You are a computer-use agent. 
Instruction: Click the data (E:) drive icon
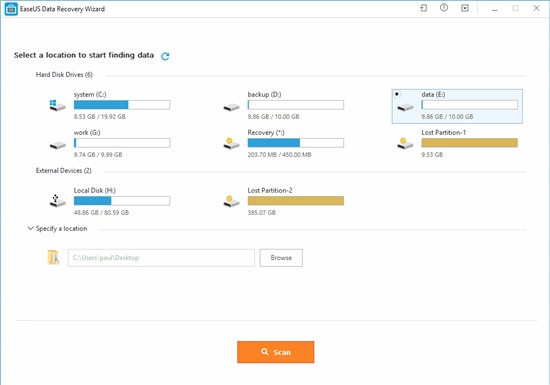(405, 107)
